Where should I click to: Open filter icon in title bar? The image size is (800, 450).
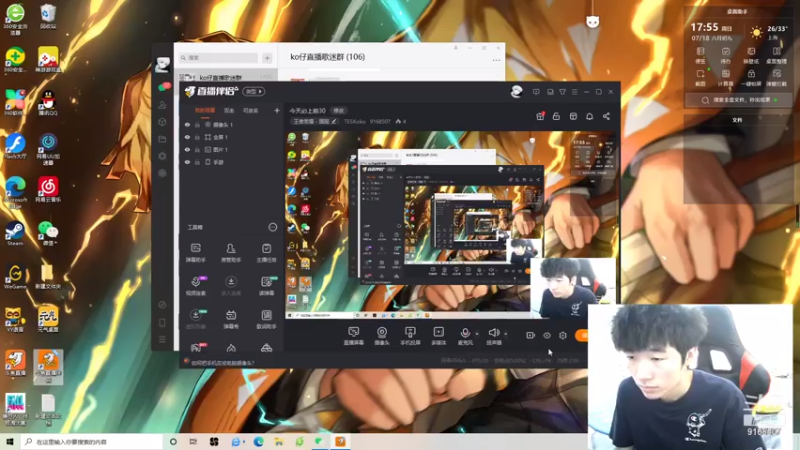click(x=562, y=92)
